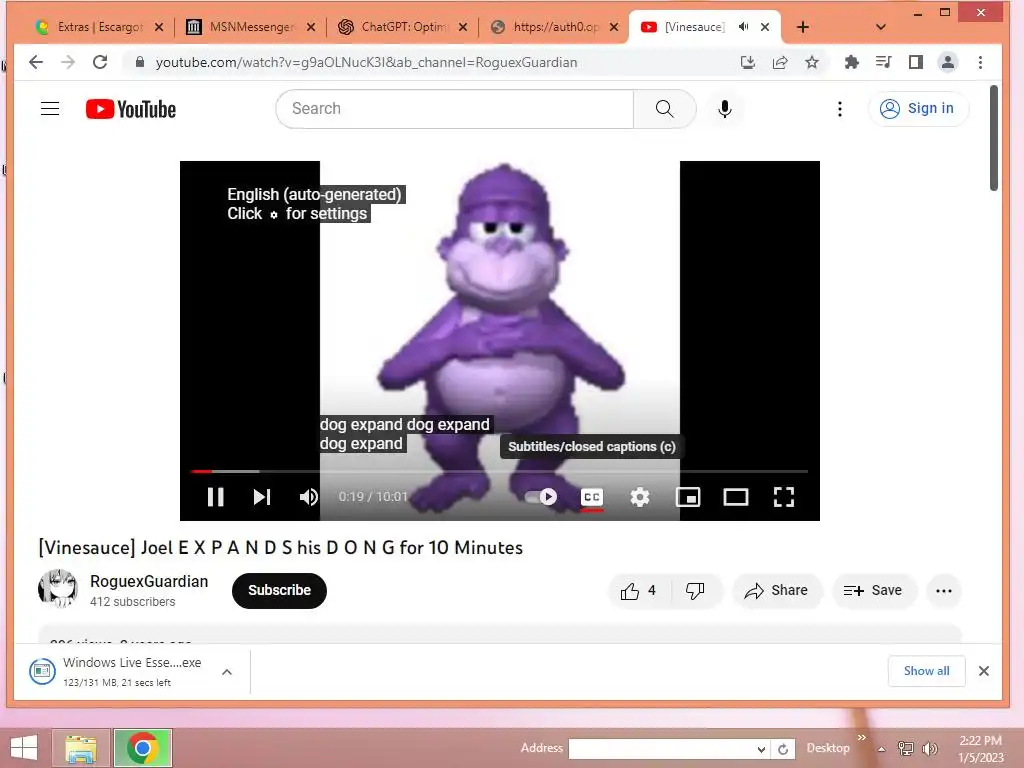Image resolution: width=1024 pixels, height=768 pixels.
Task: Click the Sign in button
Action: pos(918,108)
